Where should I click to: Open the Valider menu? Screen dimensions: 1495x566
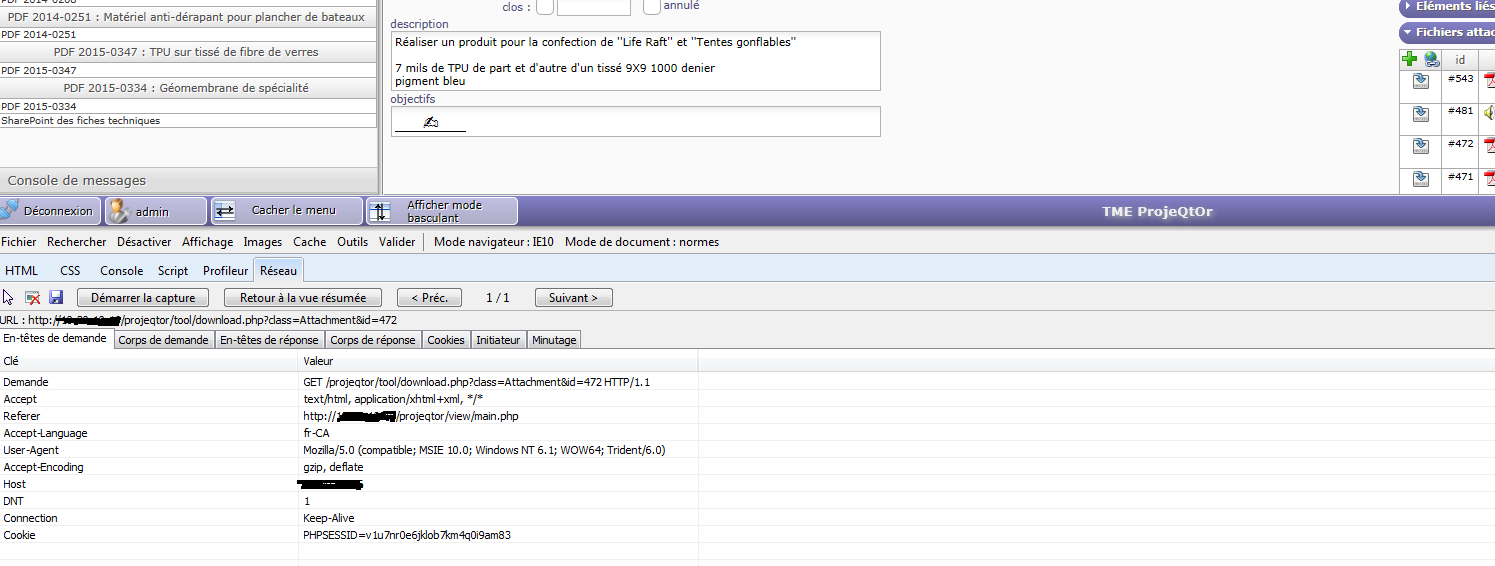click(x=397, y=242)
